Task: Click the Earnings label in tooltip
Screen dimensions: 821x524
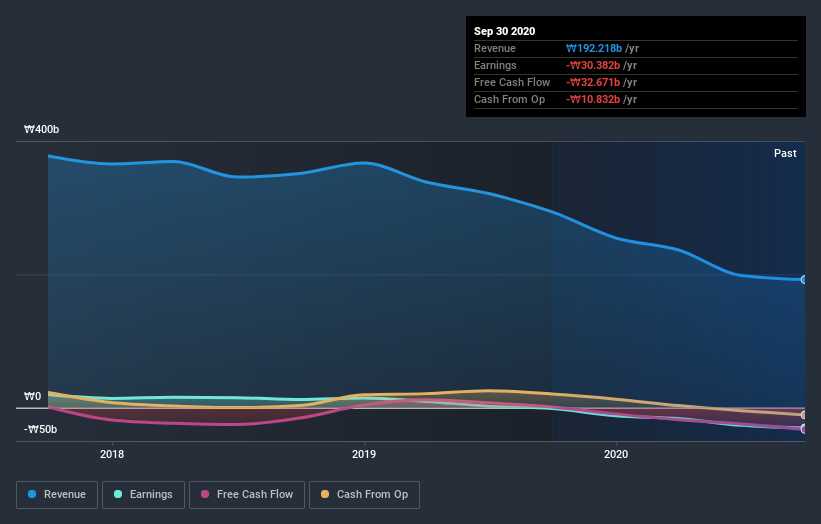Action: pyautogui.click(x=495, y=65)
